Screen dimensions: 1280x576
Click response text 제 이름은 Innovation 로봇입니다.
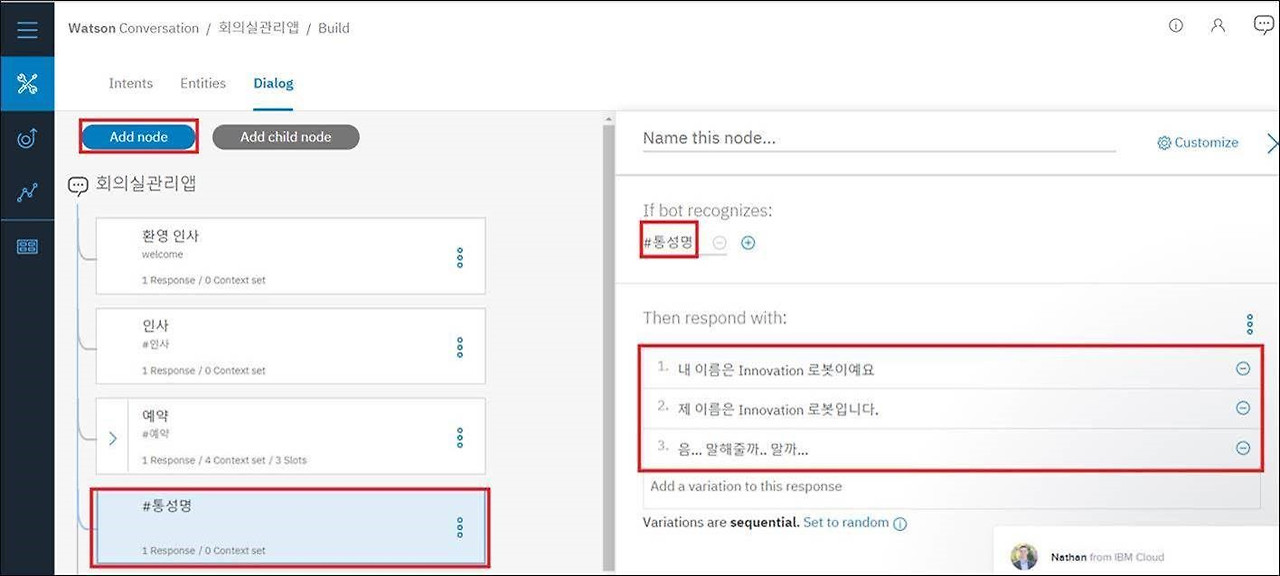778,409
